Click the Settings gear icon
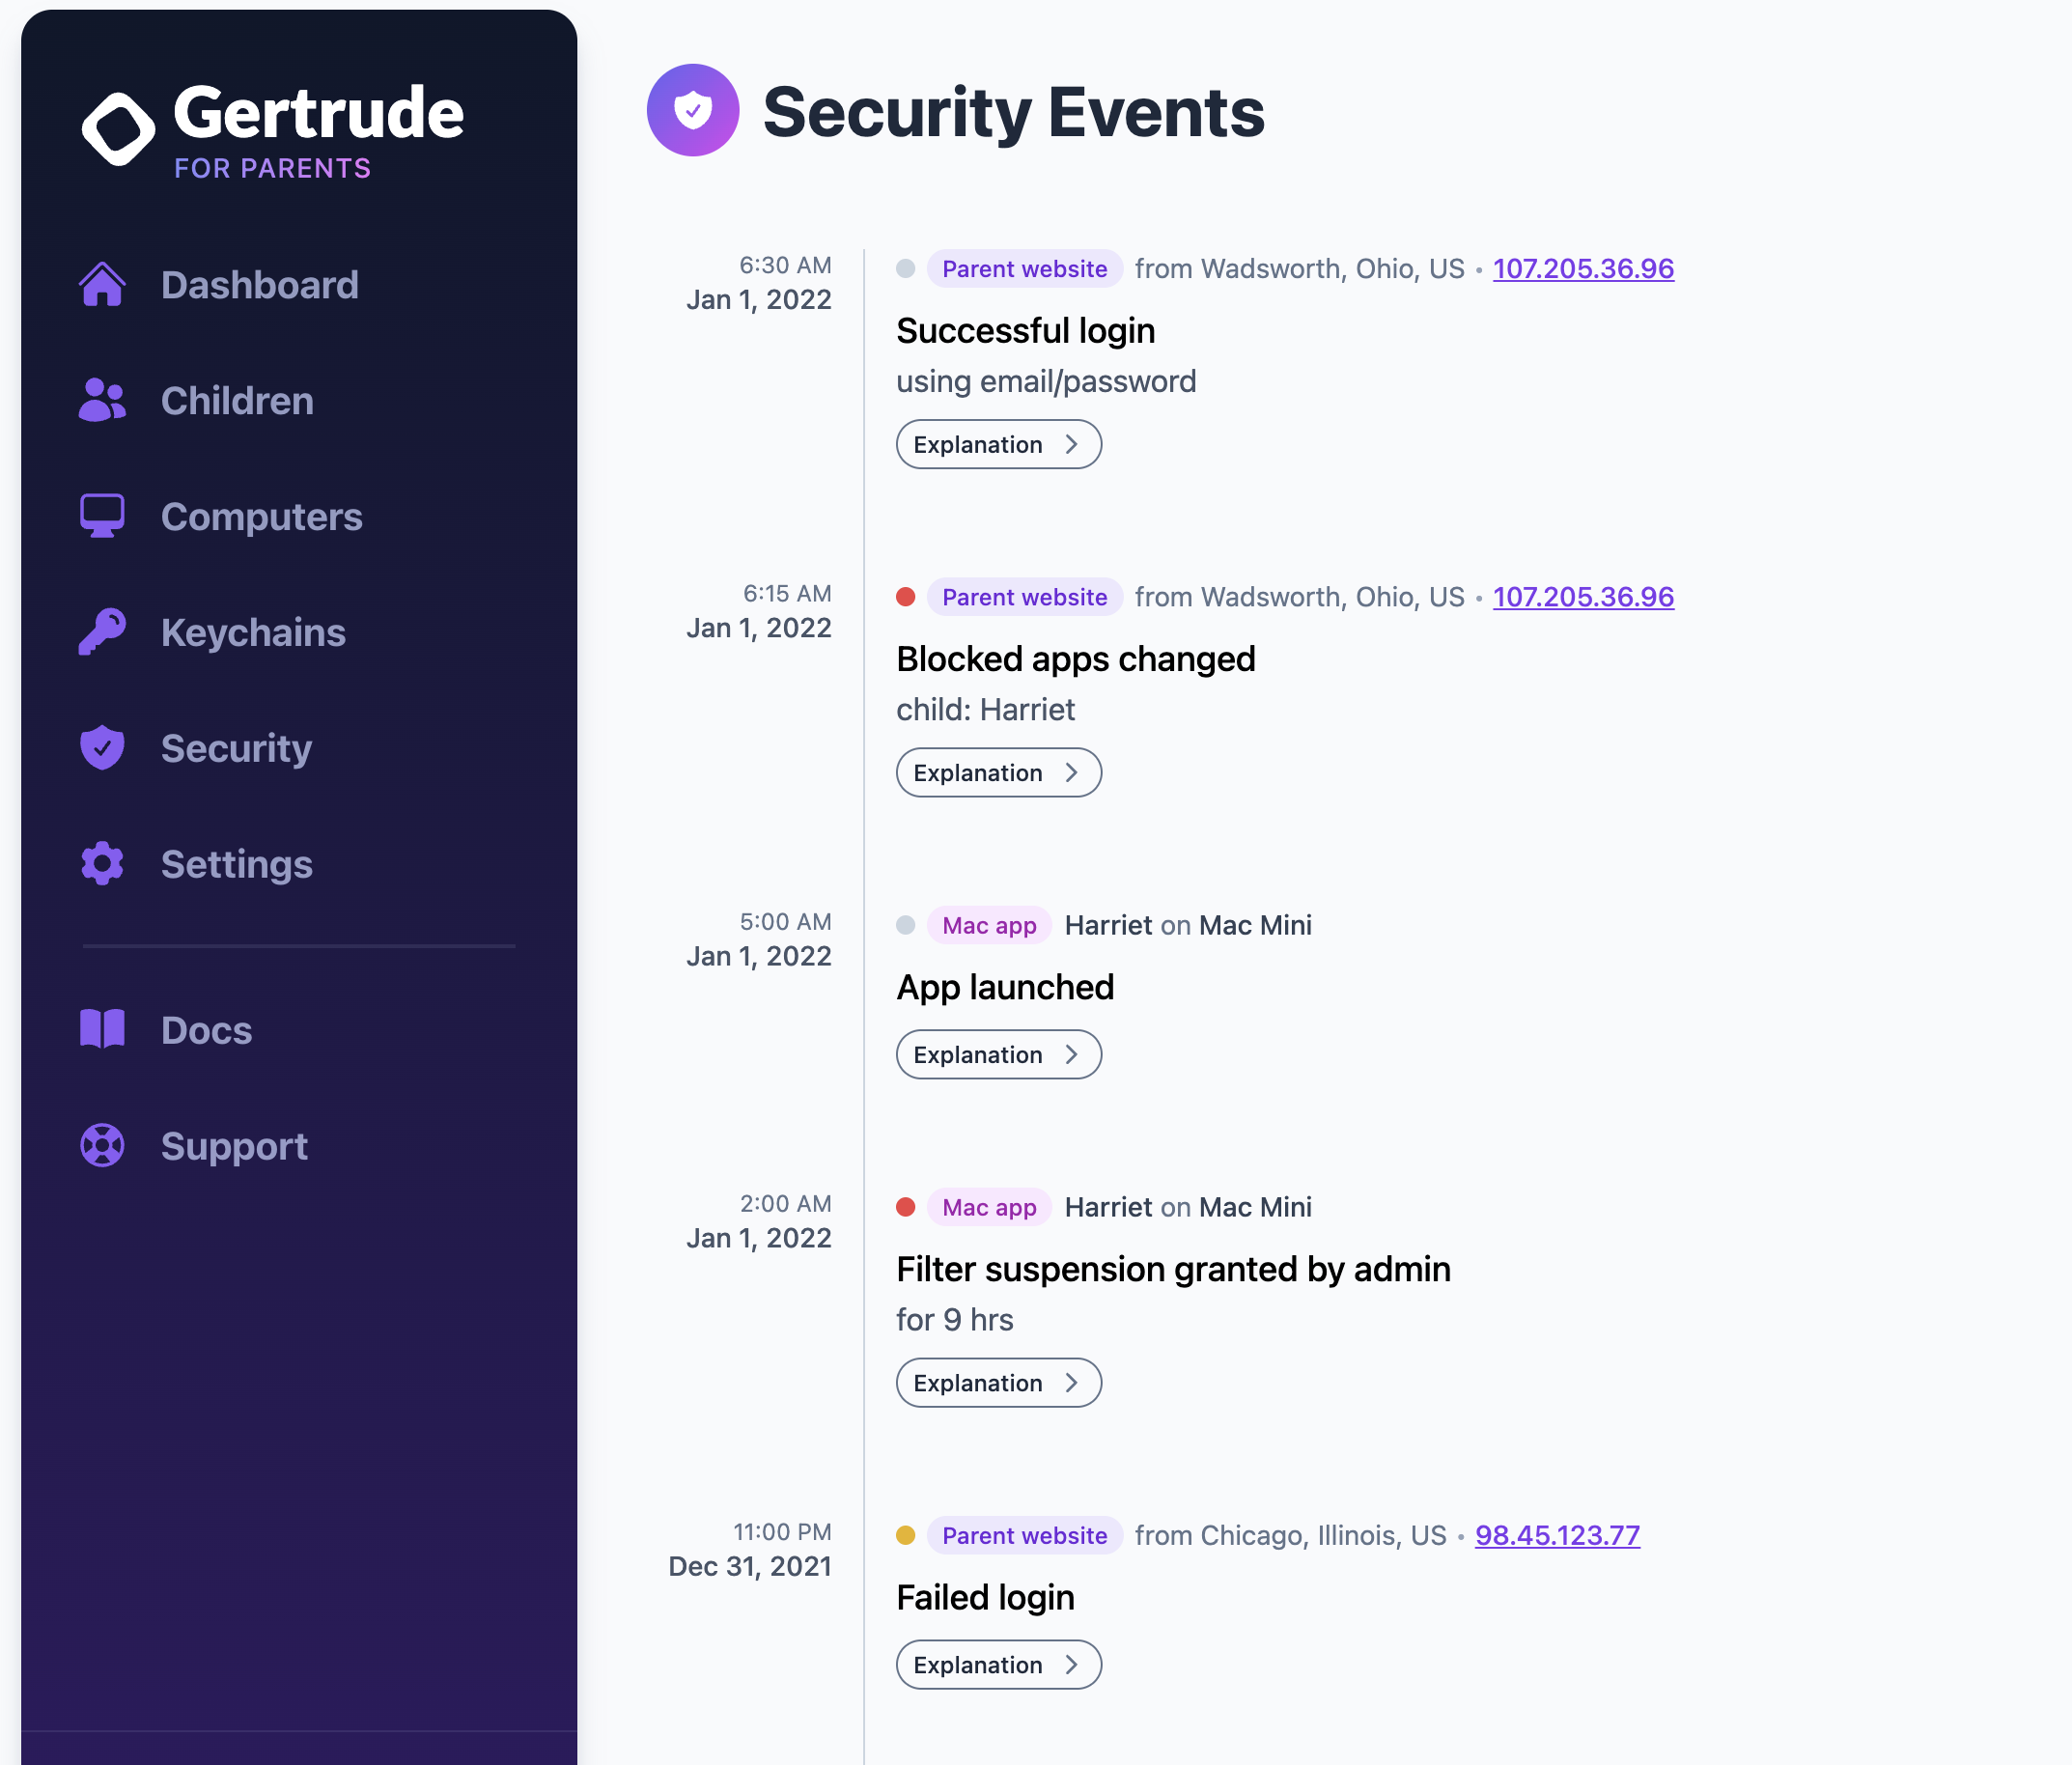Image resolution: width=2072 pixels, height=1765 pixels. click(x=102, y=864)
